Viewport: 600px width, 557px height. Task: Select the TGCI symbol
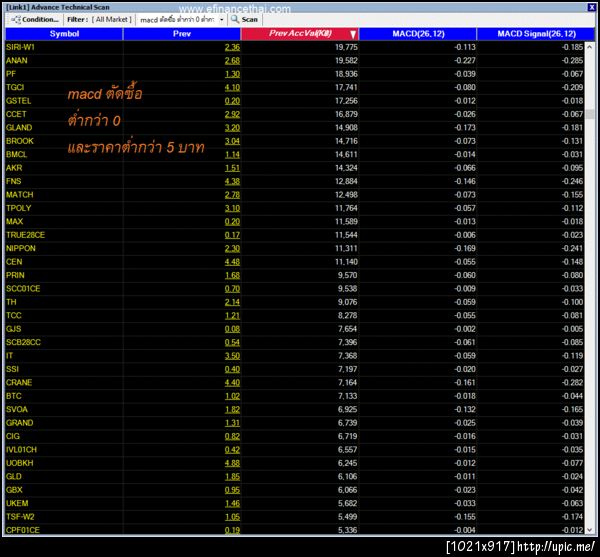[x=15, y=87]
